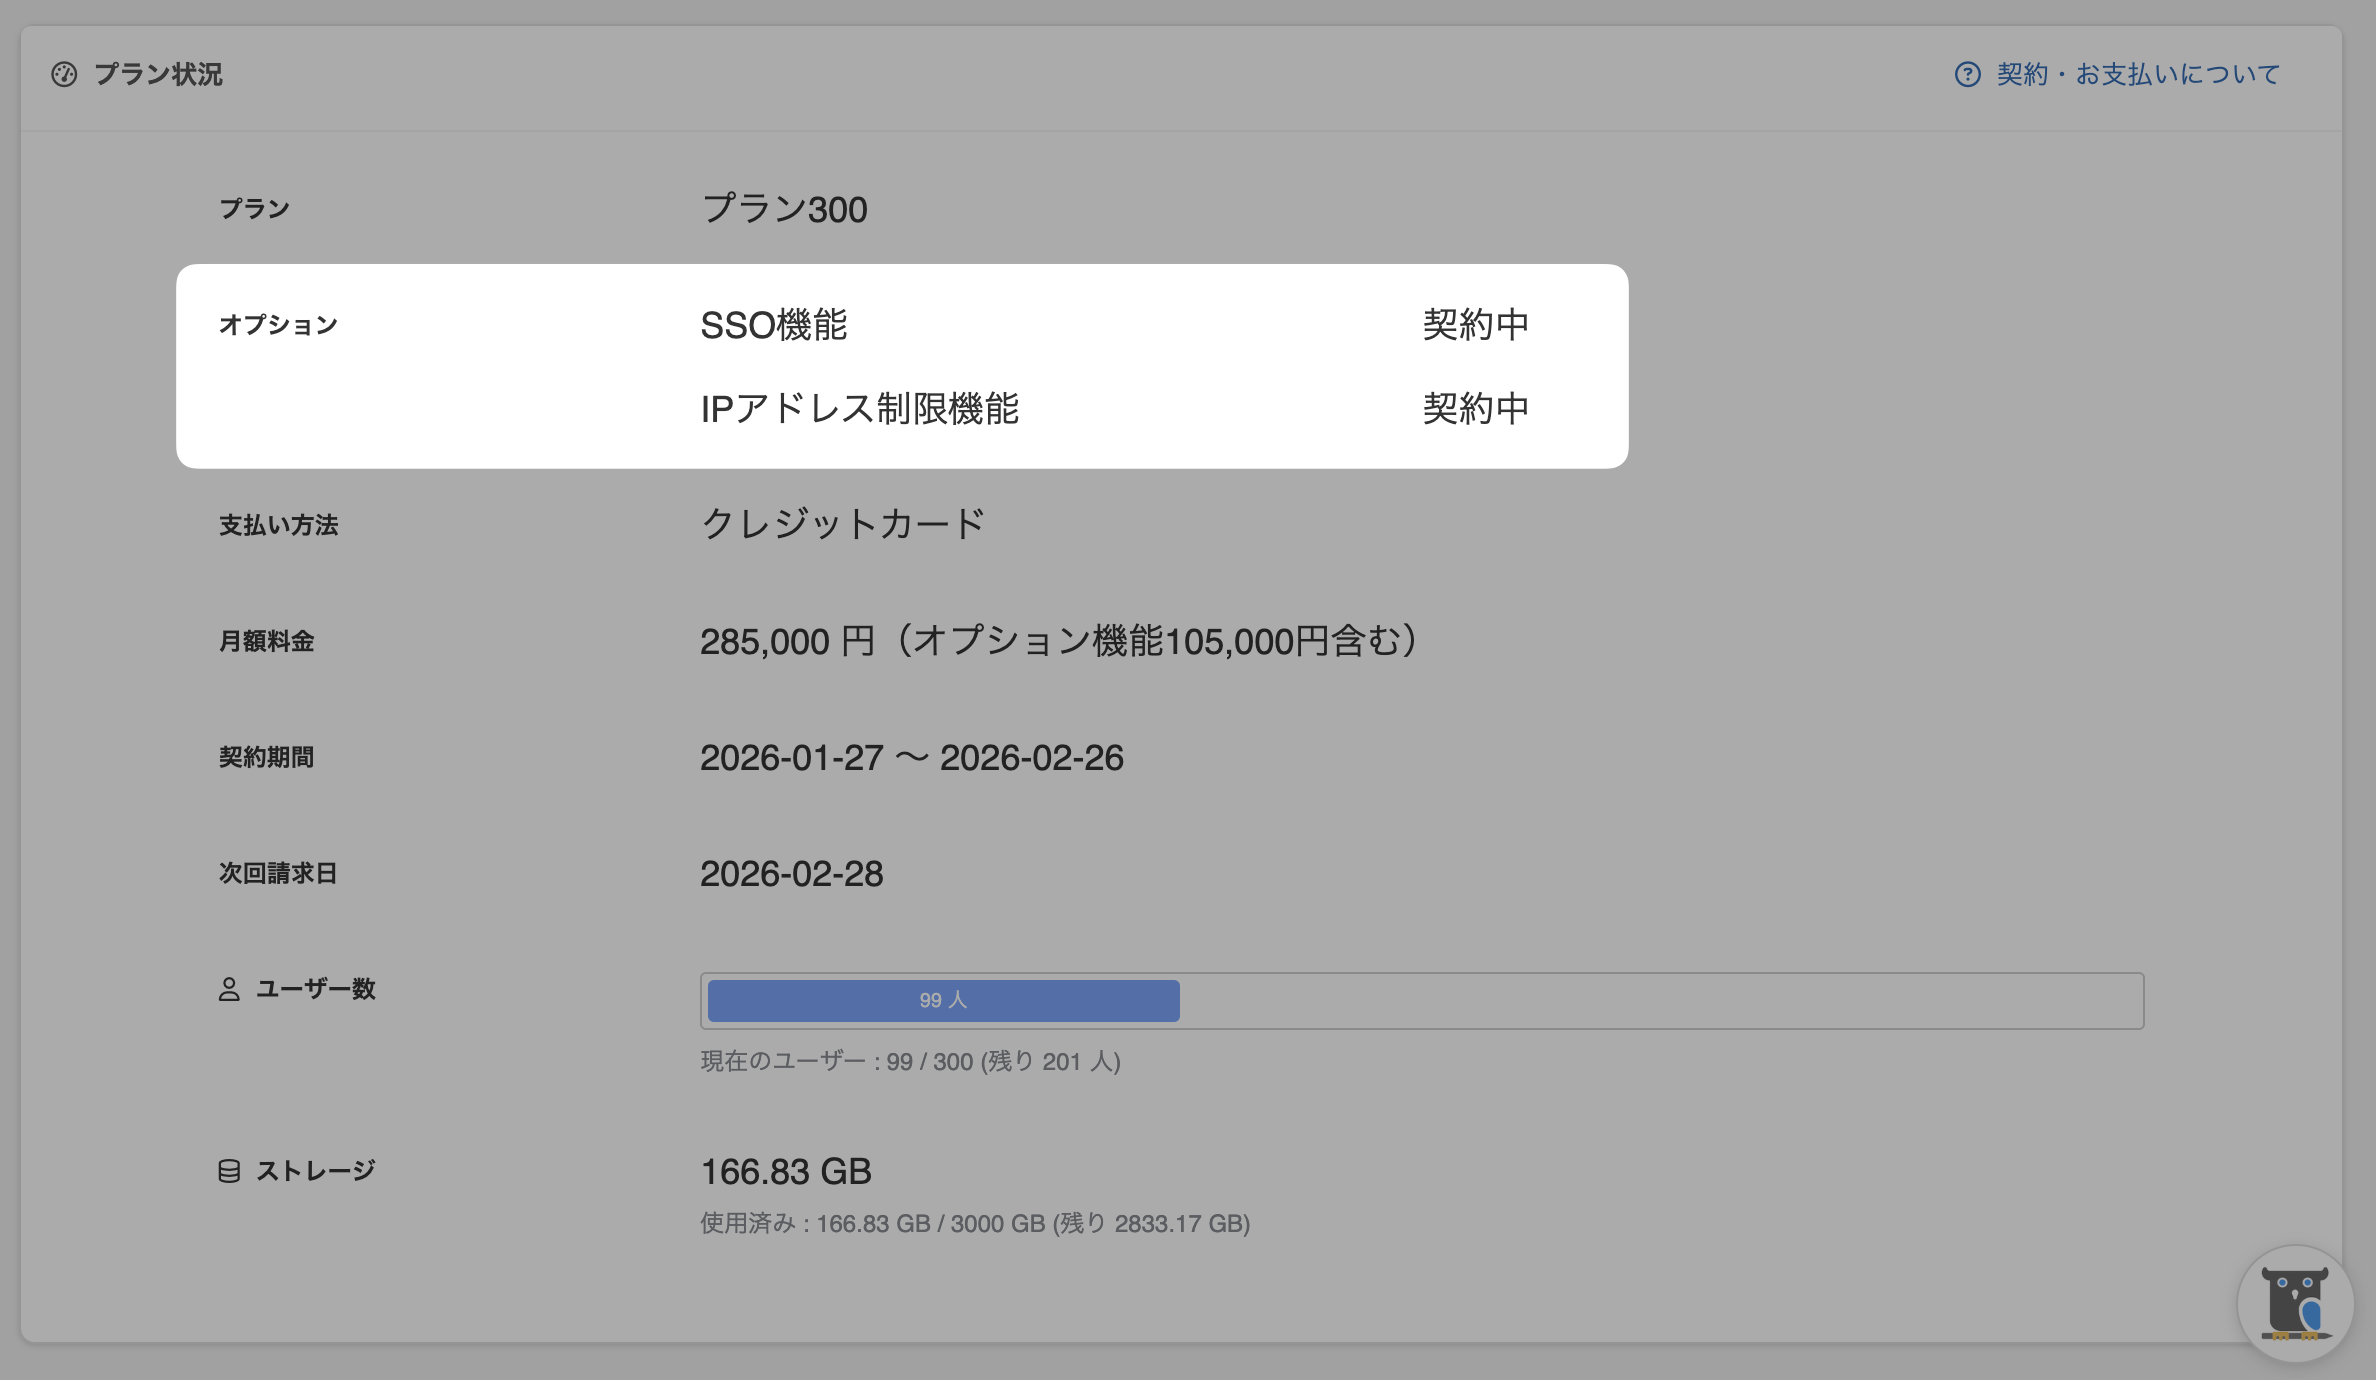Click the blue 99人 user usage bar
The image size is (2376, 1380).
point(943,1000)
